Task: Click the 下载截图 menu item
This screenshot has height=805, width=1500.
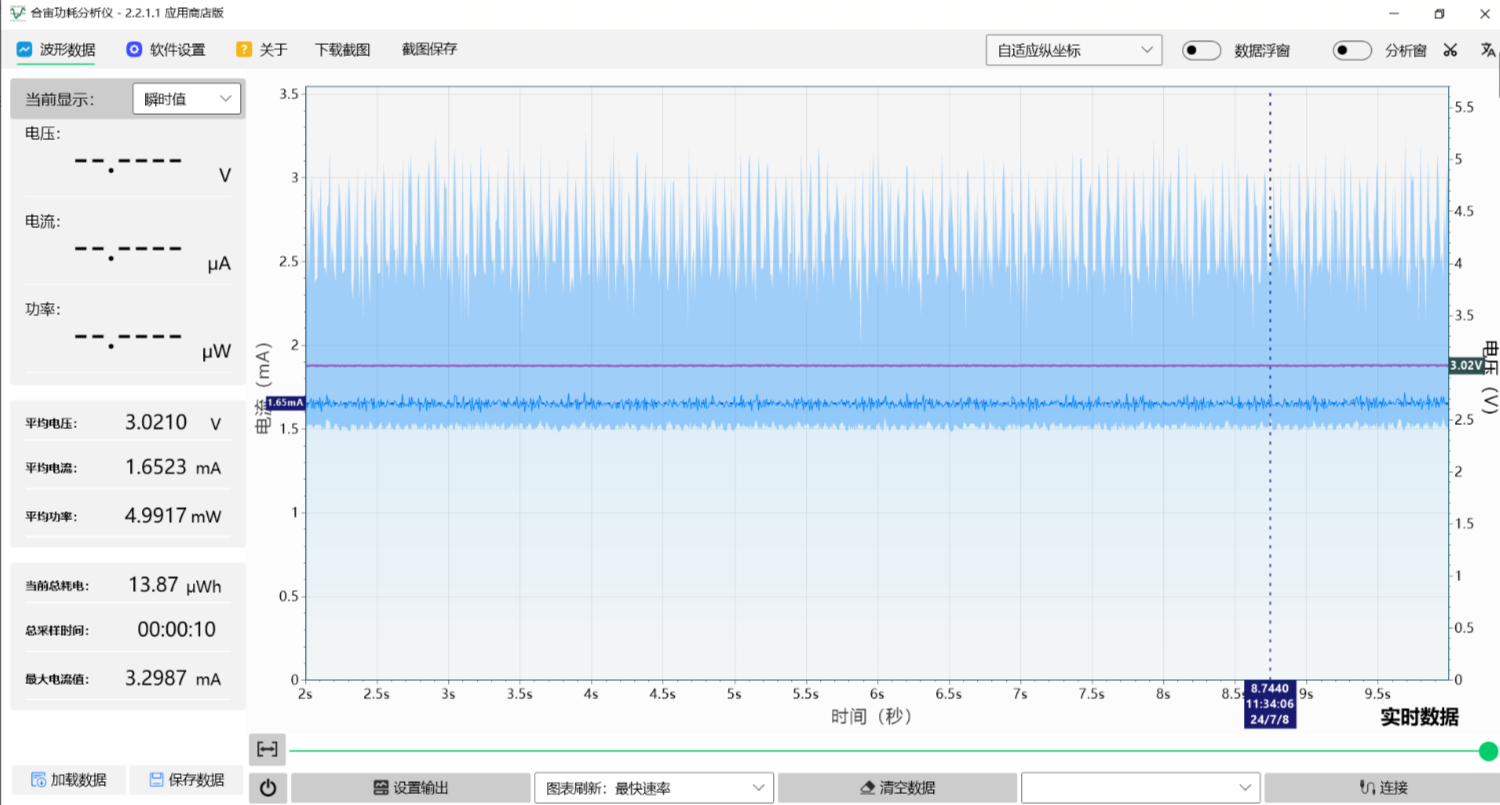Action: 342,49
